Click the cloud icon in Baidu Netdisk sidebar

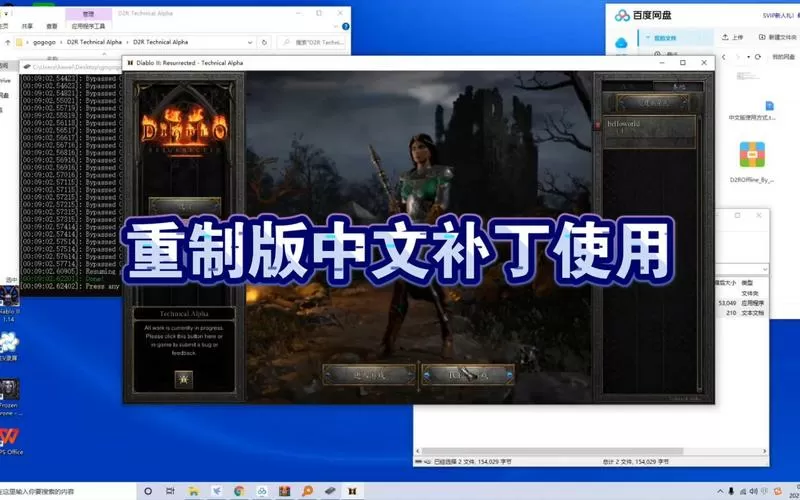point(621,43)
